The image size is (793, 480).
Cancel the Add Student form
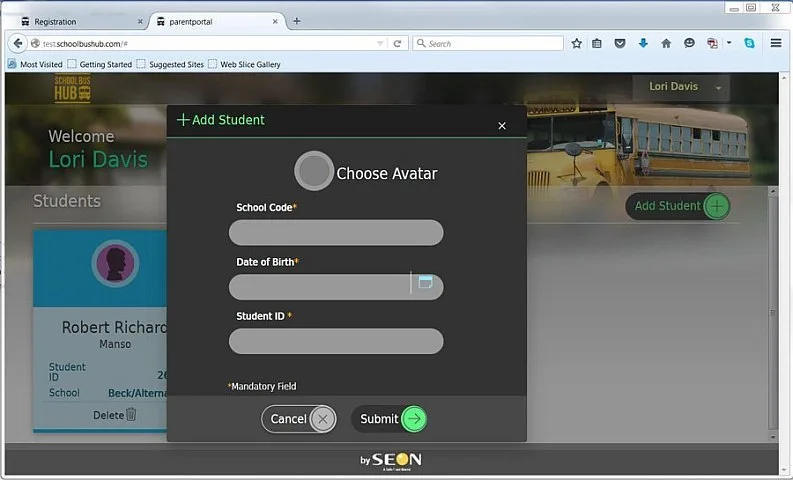(x=298, y=419)
